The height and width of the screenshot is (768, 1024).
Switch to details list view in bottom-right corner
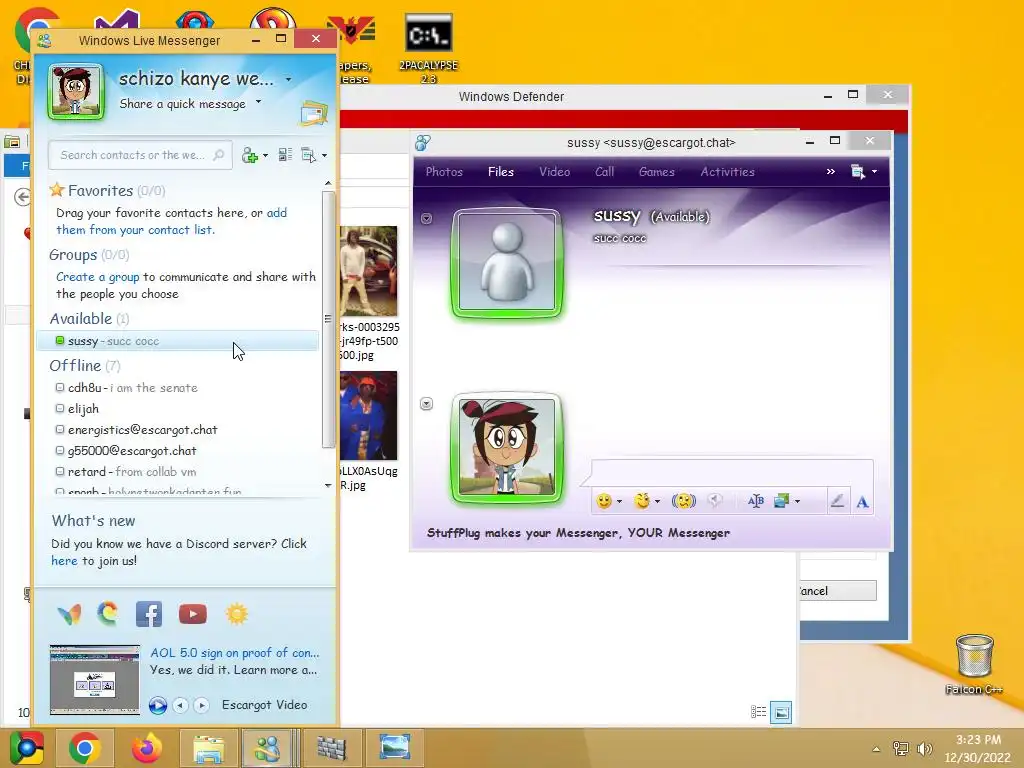click(758, 712)
